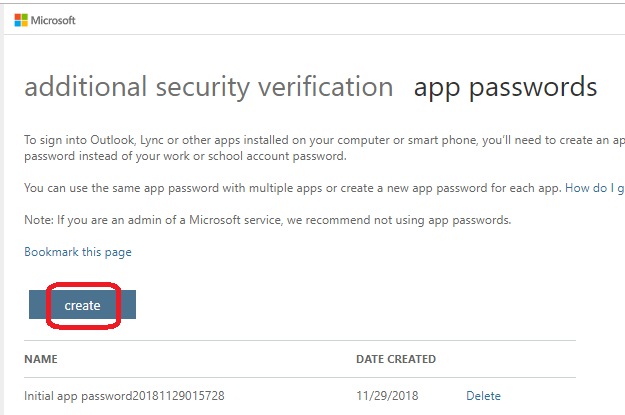Delete the initial app password entry

click(x=483, y=396)
